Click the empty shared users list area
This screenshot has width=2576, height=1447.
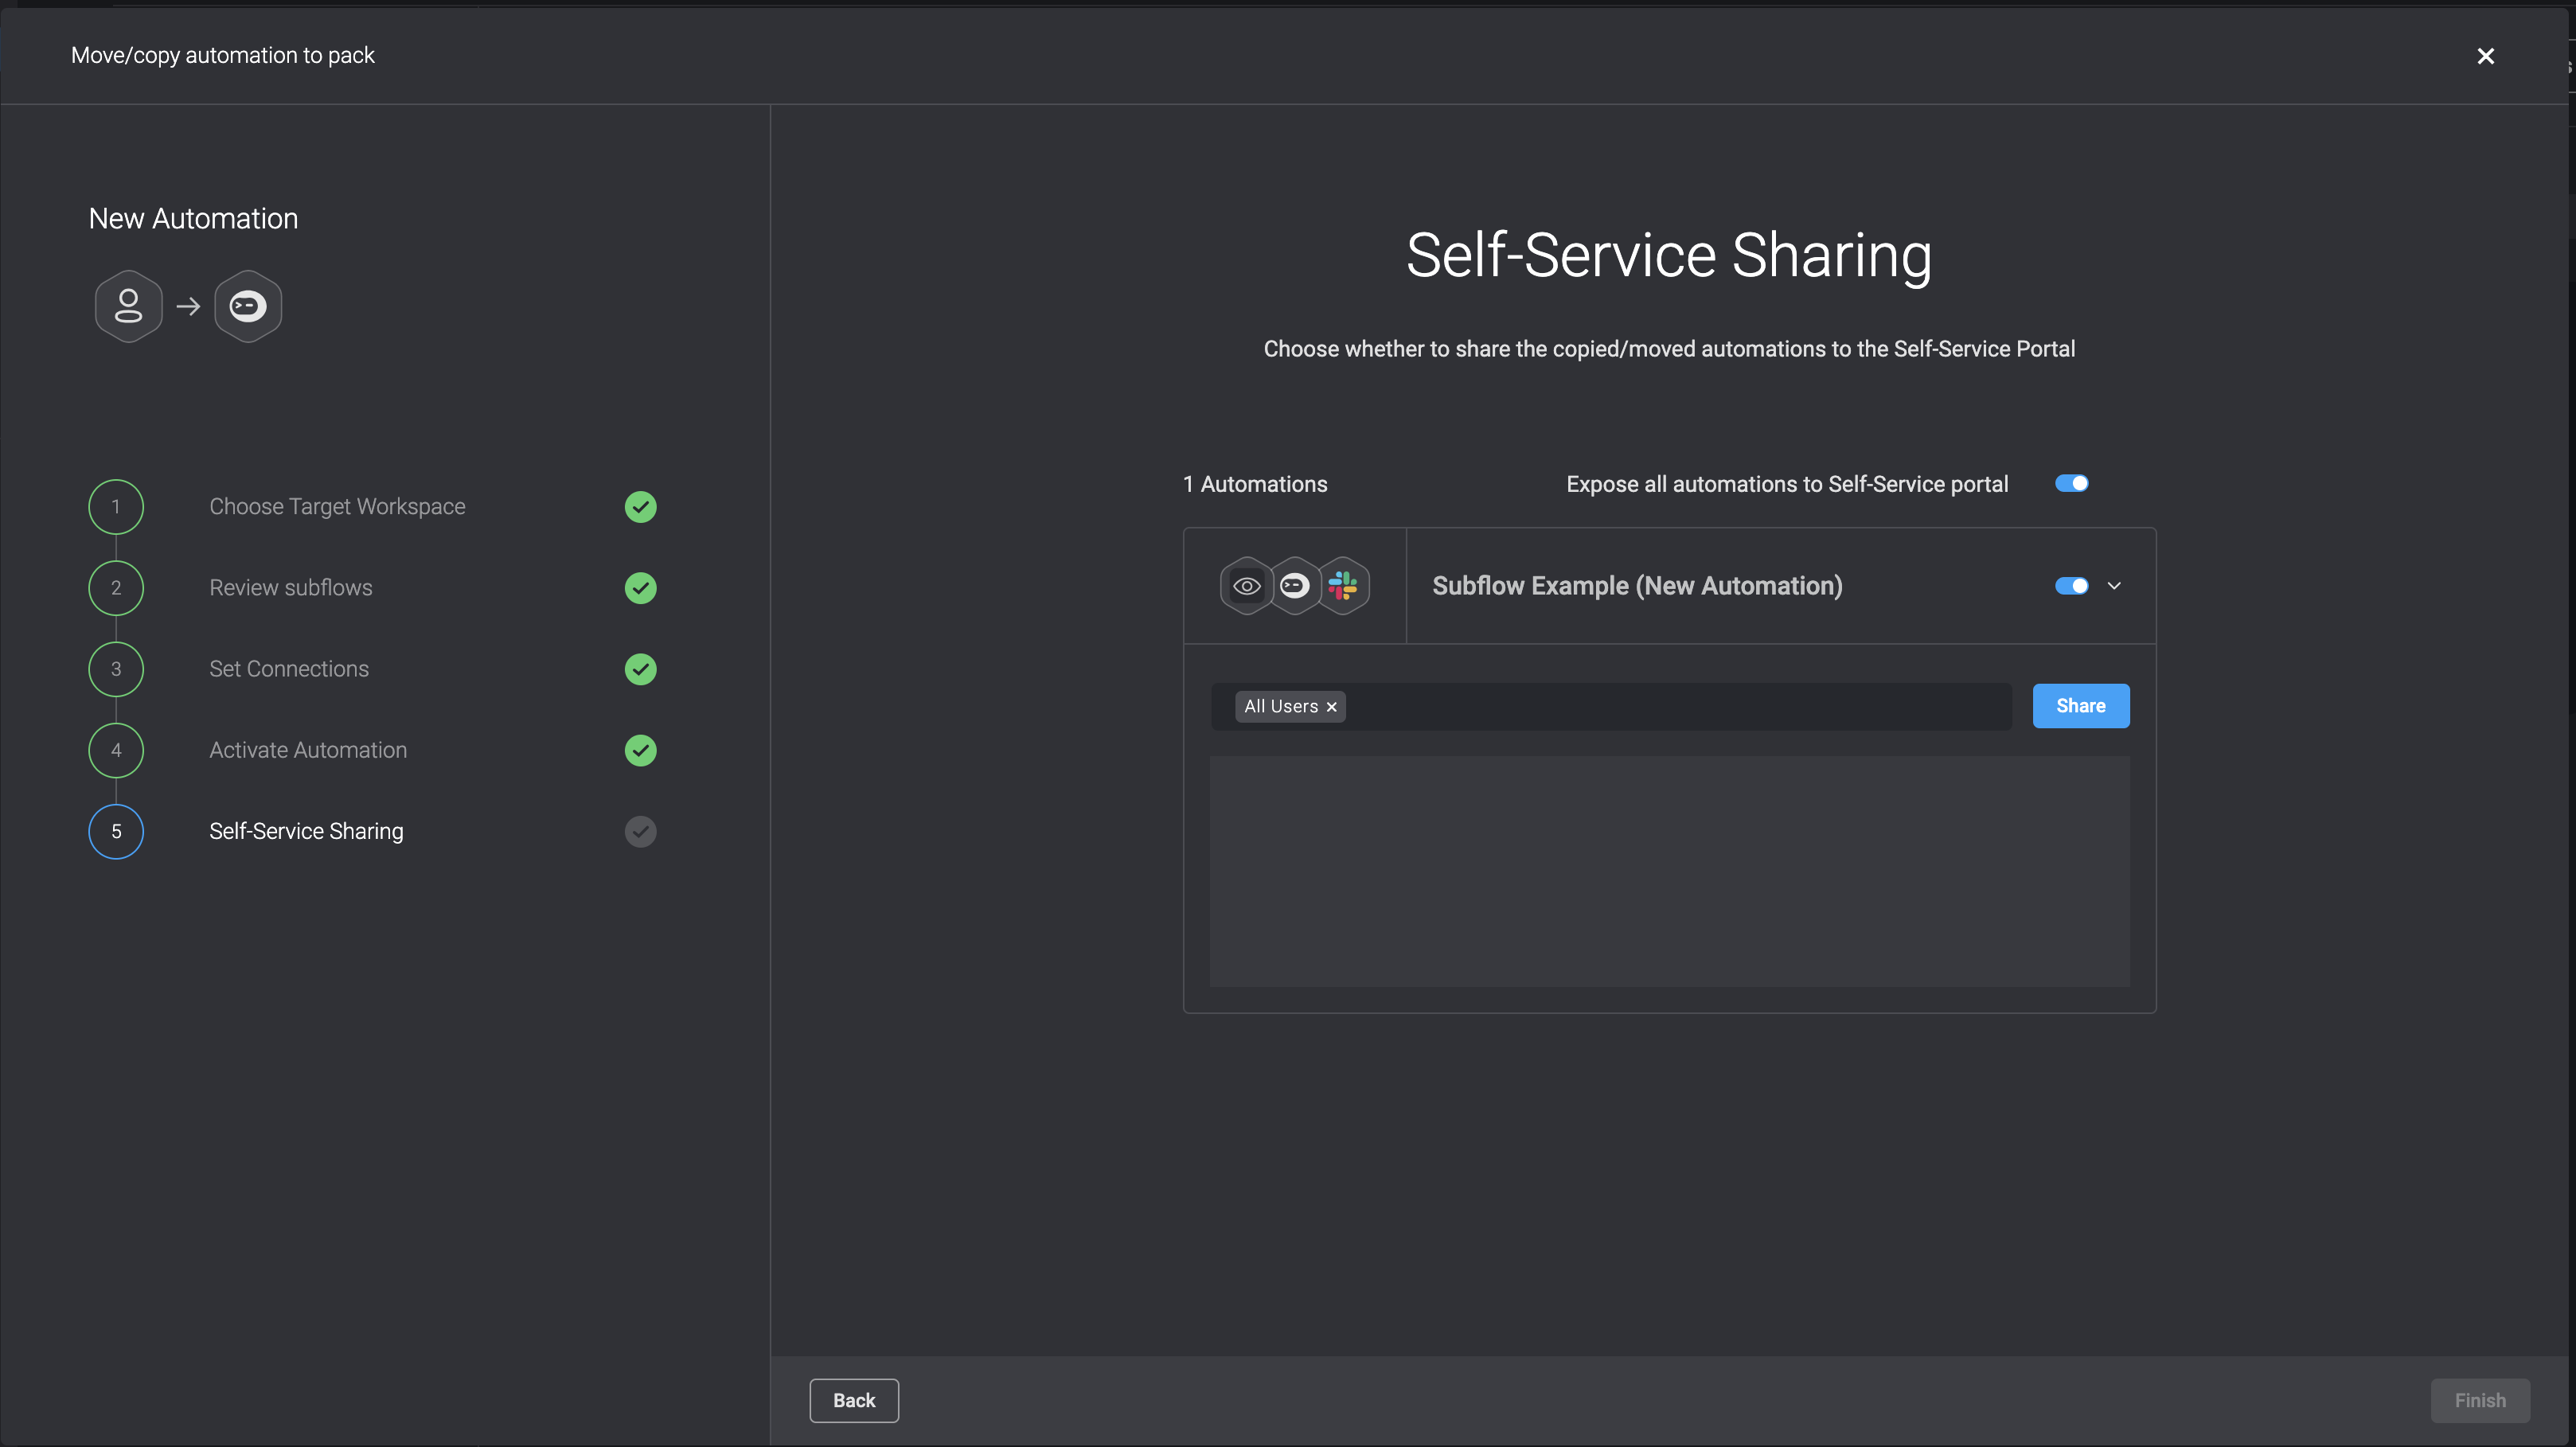[1669, 872]
